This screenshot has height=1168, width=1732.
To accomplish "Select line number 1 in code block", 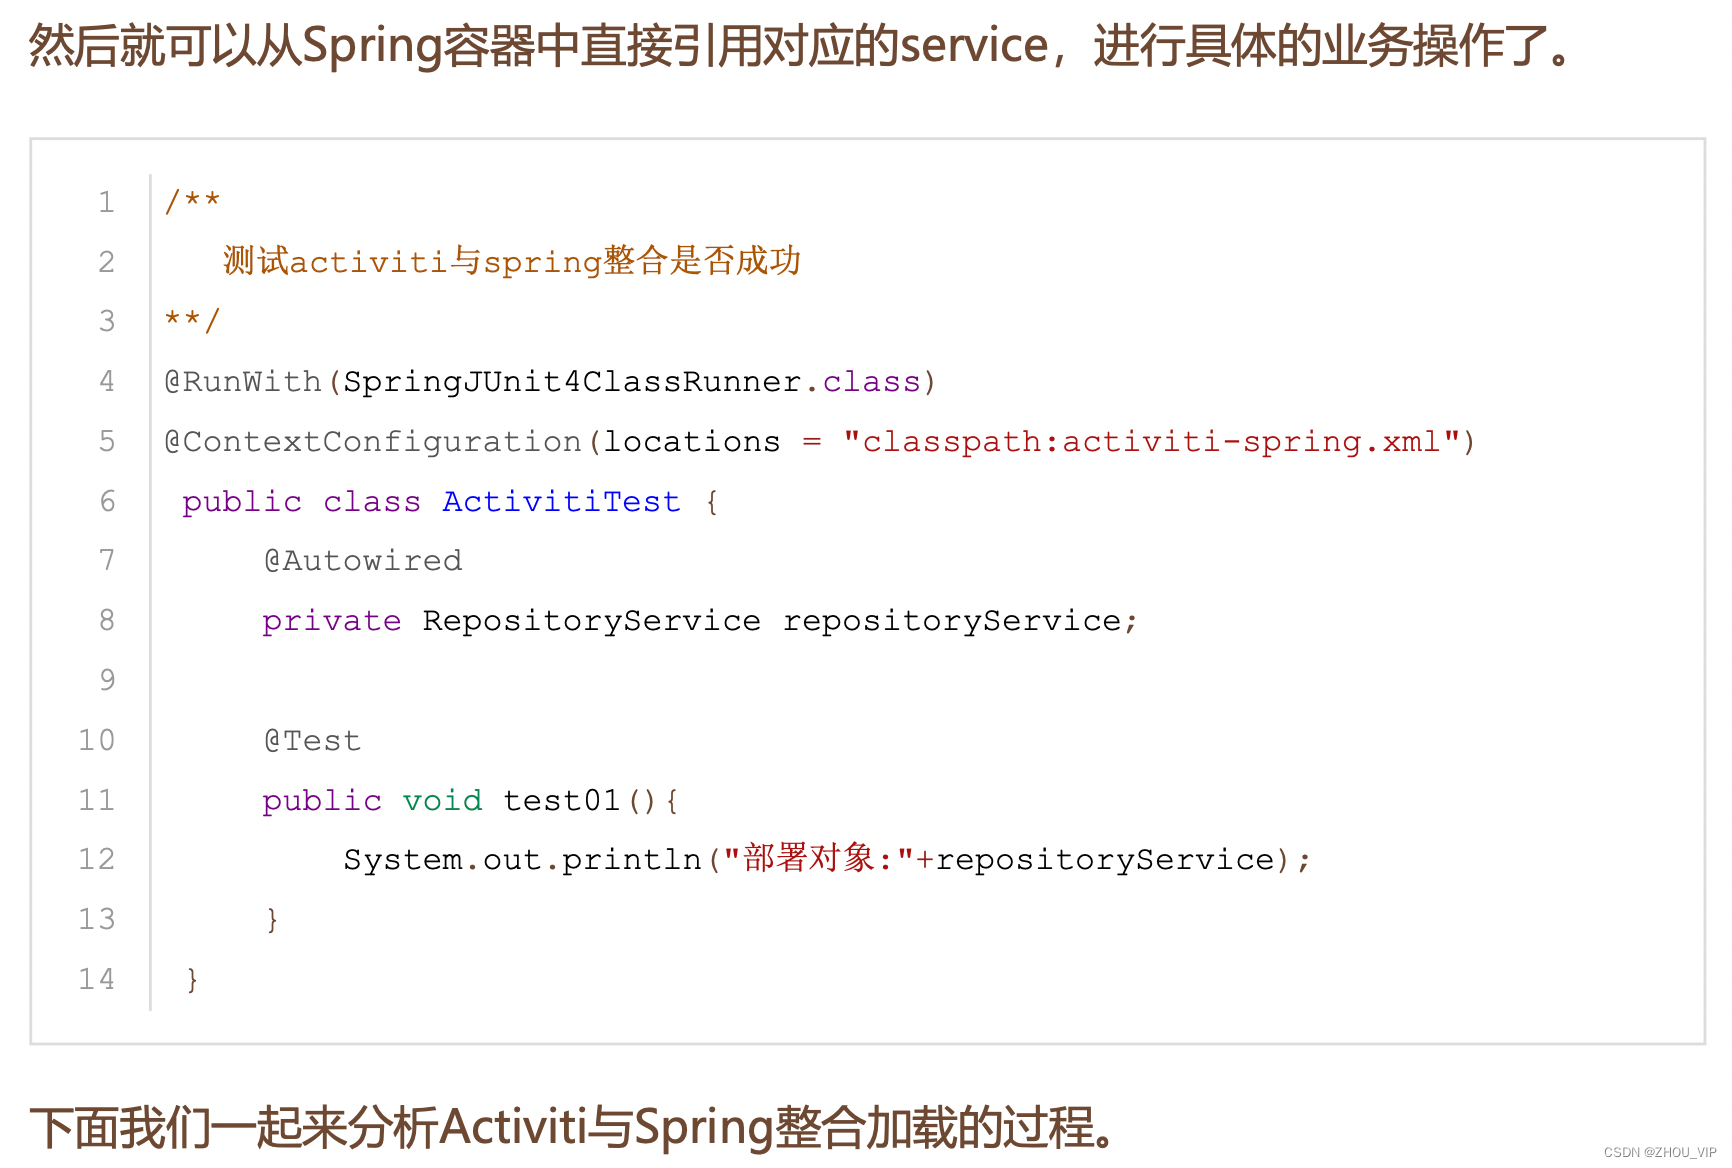I will pyautogui.click(x=106, y=202).
